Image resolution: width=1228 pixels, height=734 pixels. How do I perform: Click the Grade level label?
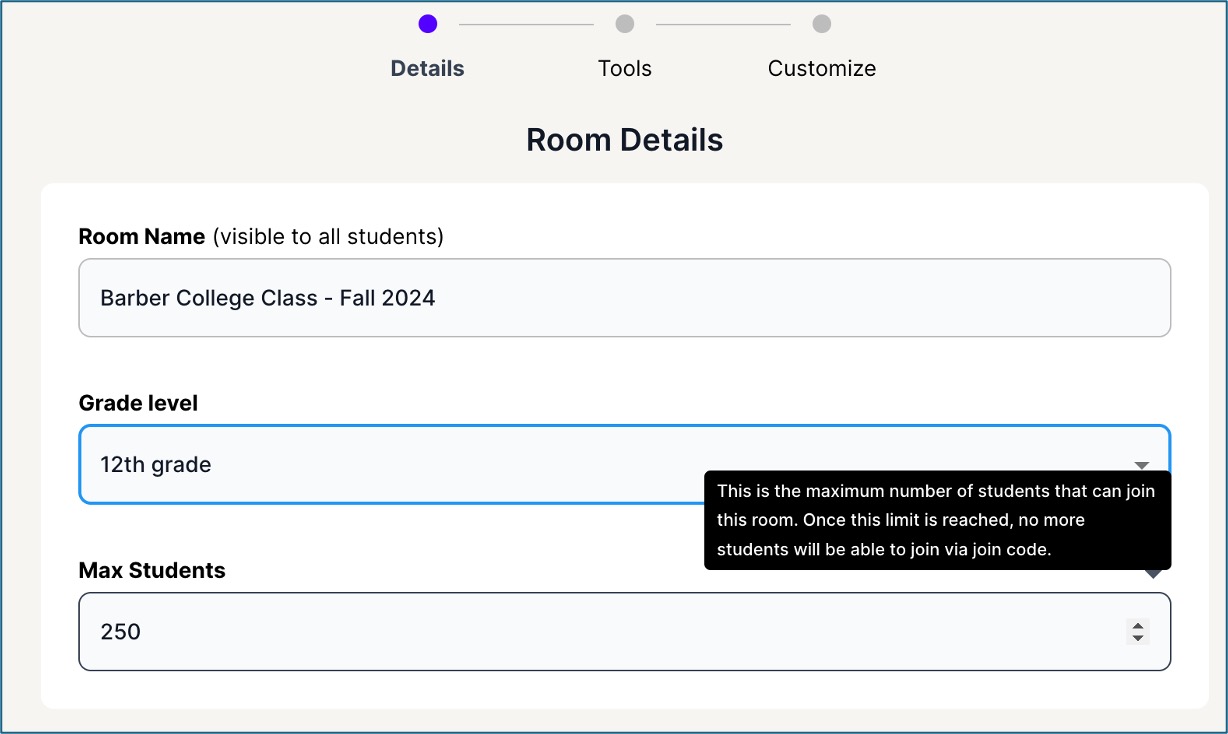click(x=138, y=403)
